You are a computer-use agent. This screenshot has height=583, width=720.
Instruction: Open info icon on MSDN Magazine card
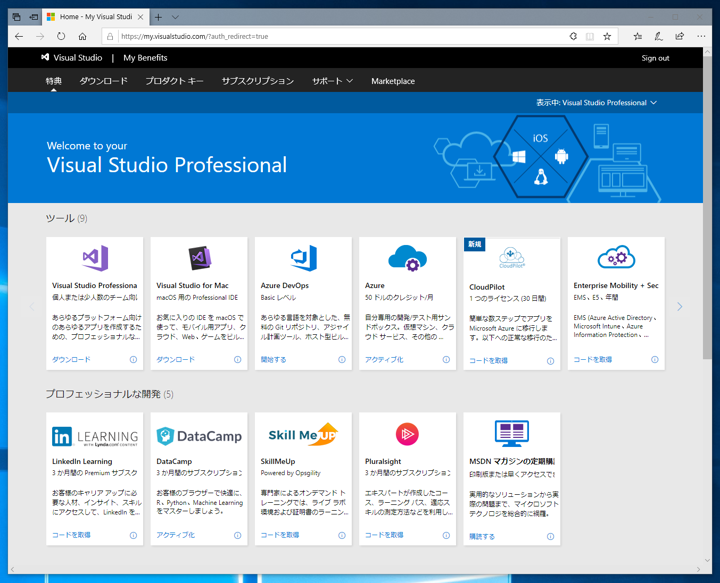550,537
